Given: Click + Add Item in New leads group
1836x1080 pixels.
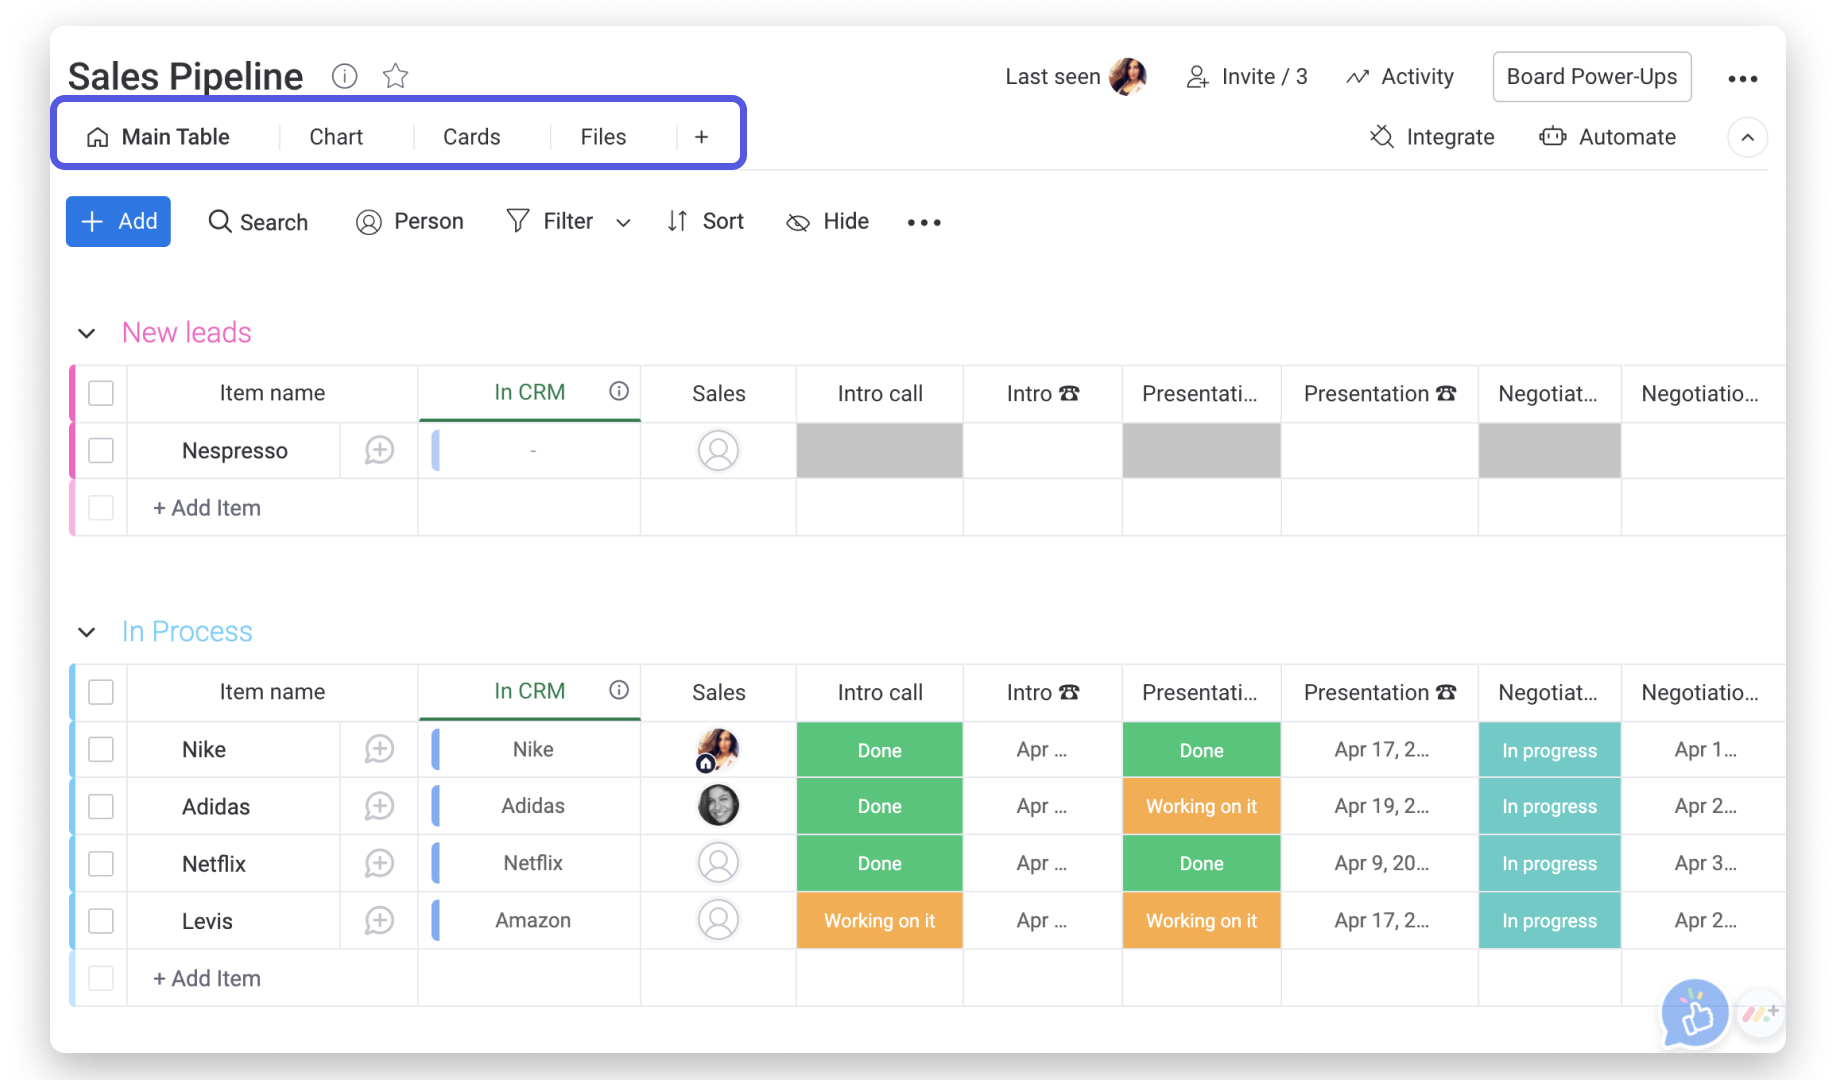Looking at the screenshot, I should 207,508.
